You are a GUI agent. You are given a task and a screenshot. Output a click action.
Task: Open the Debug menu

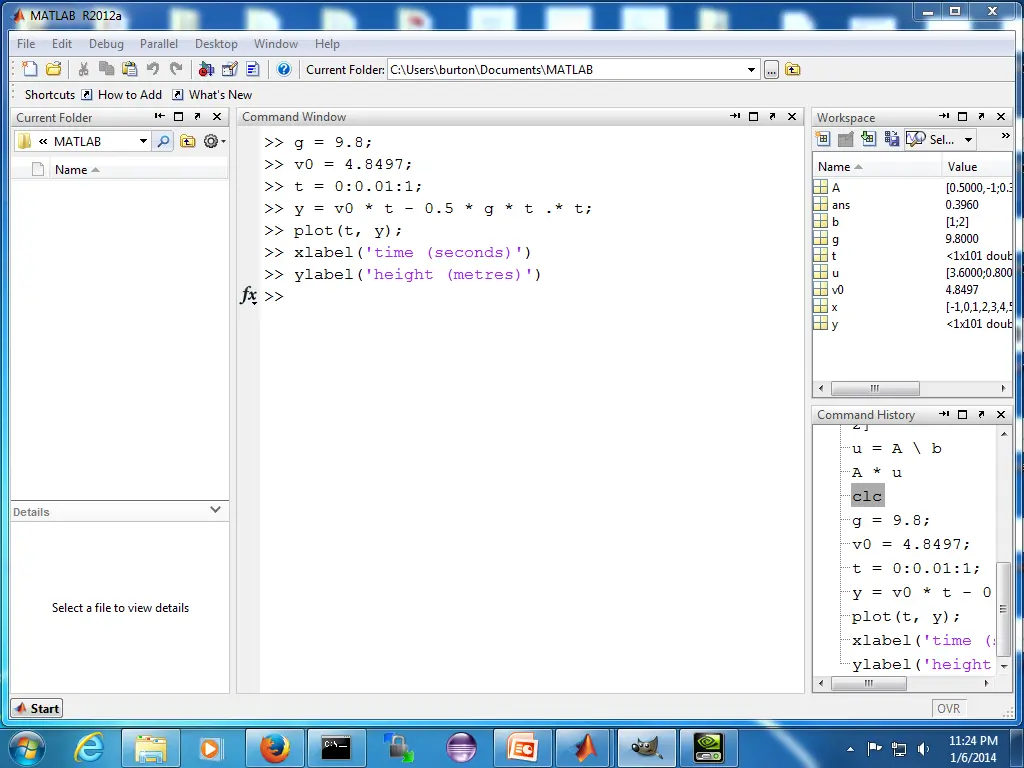click(106, 44)
